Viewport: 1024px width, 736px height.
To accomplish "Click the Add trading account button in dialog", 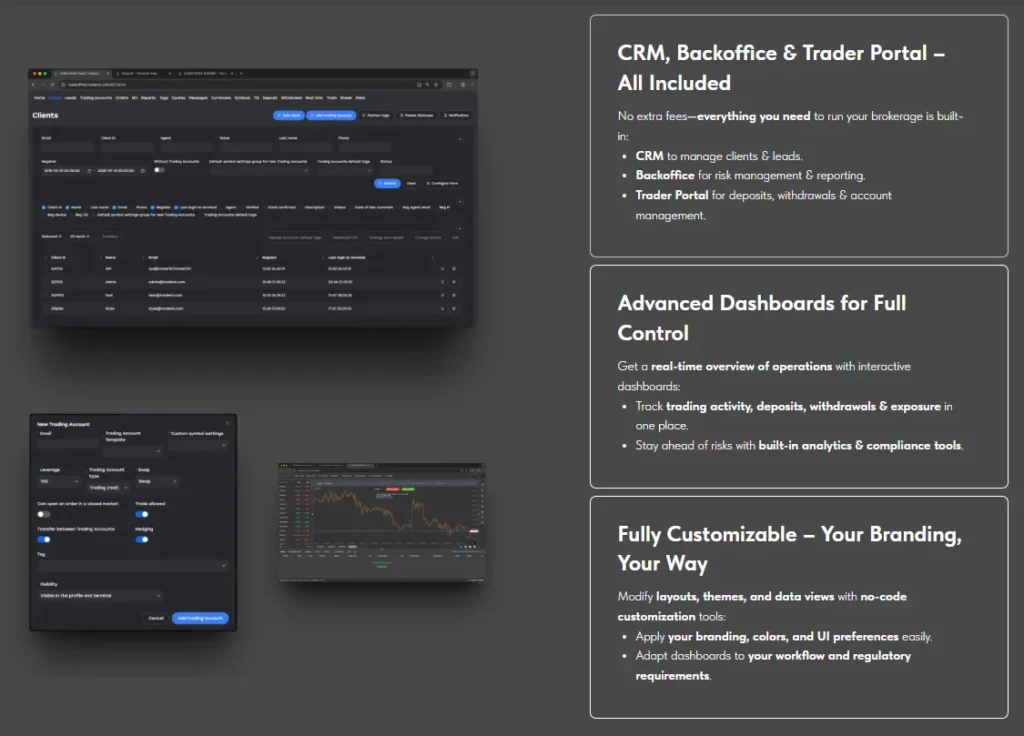I will tap(200, 618).
